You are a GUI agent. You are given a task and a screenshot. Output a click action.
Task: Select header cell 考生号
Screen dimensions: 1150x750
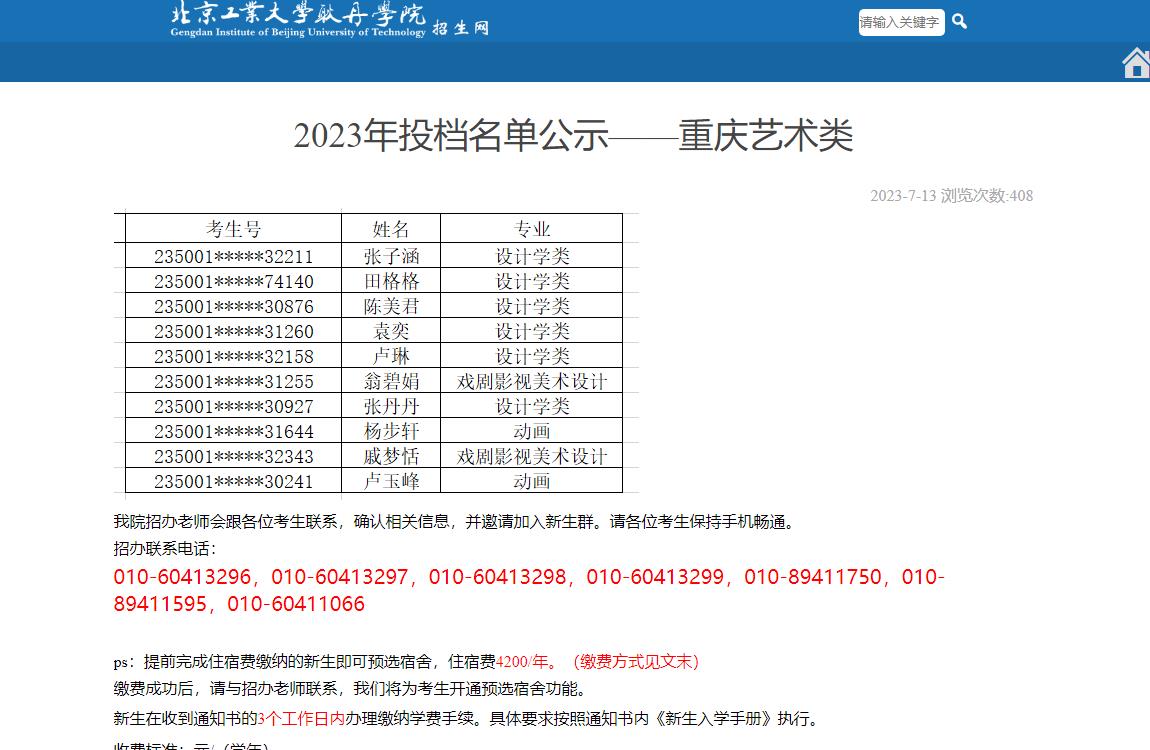tap(233, 229)
